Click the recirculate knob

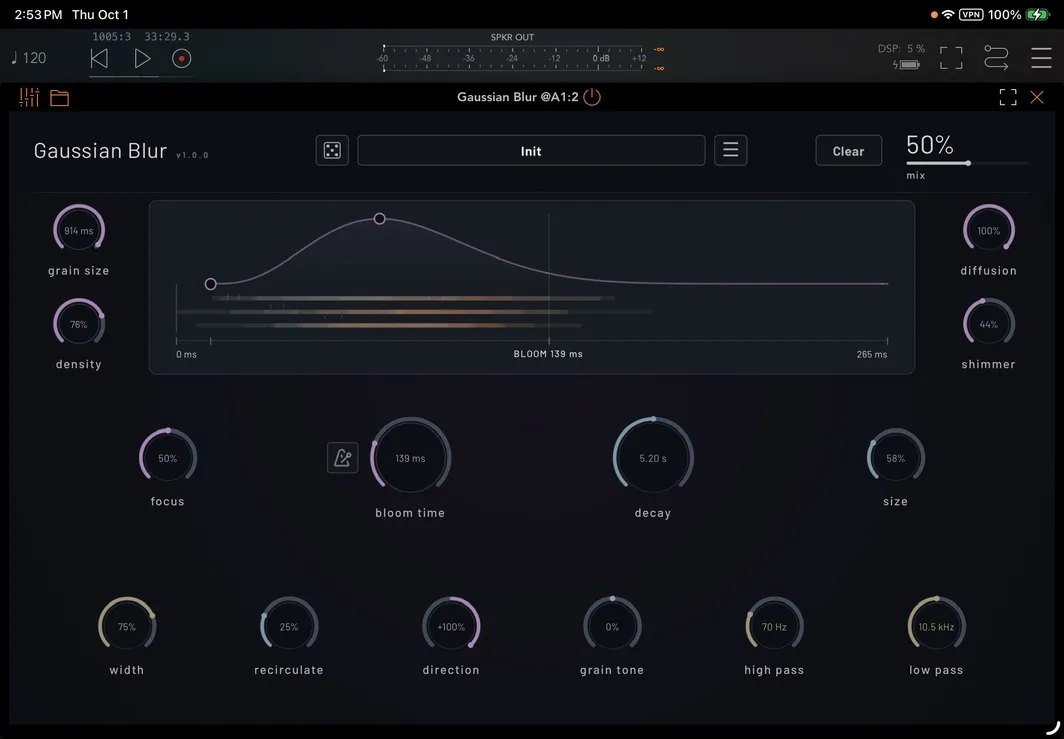pos(289,626)
